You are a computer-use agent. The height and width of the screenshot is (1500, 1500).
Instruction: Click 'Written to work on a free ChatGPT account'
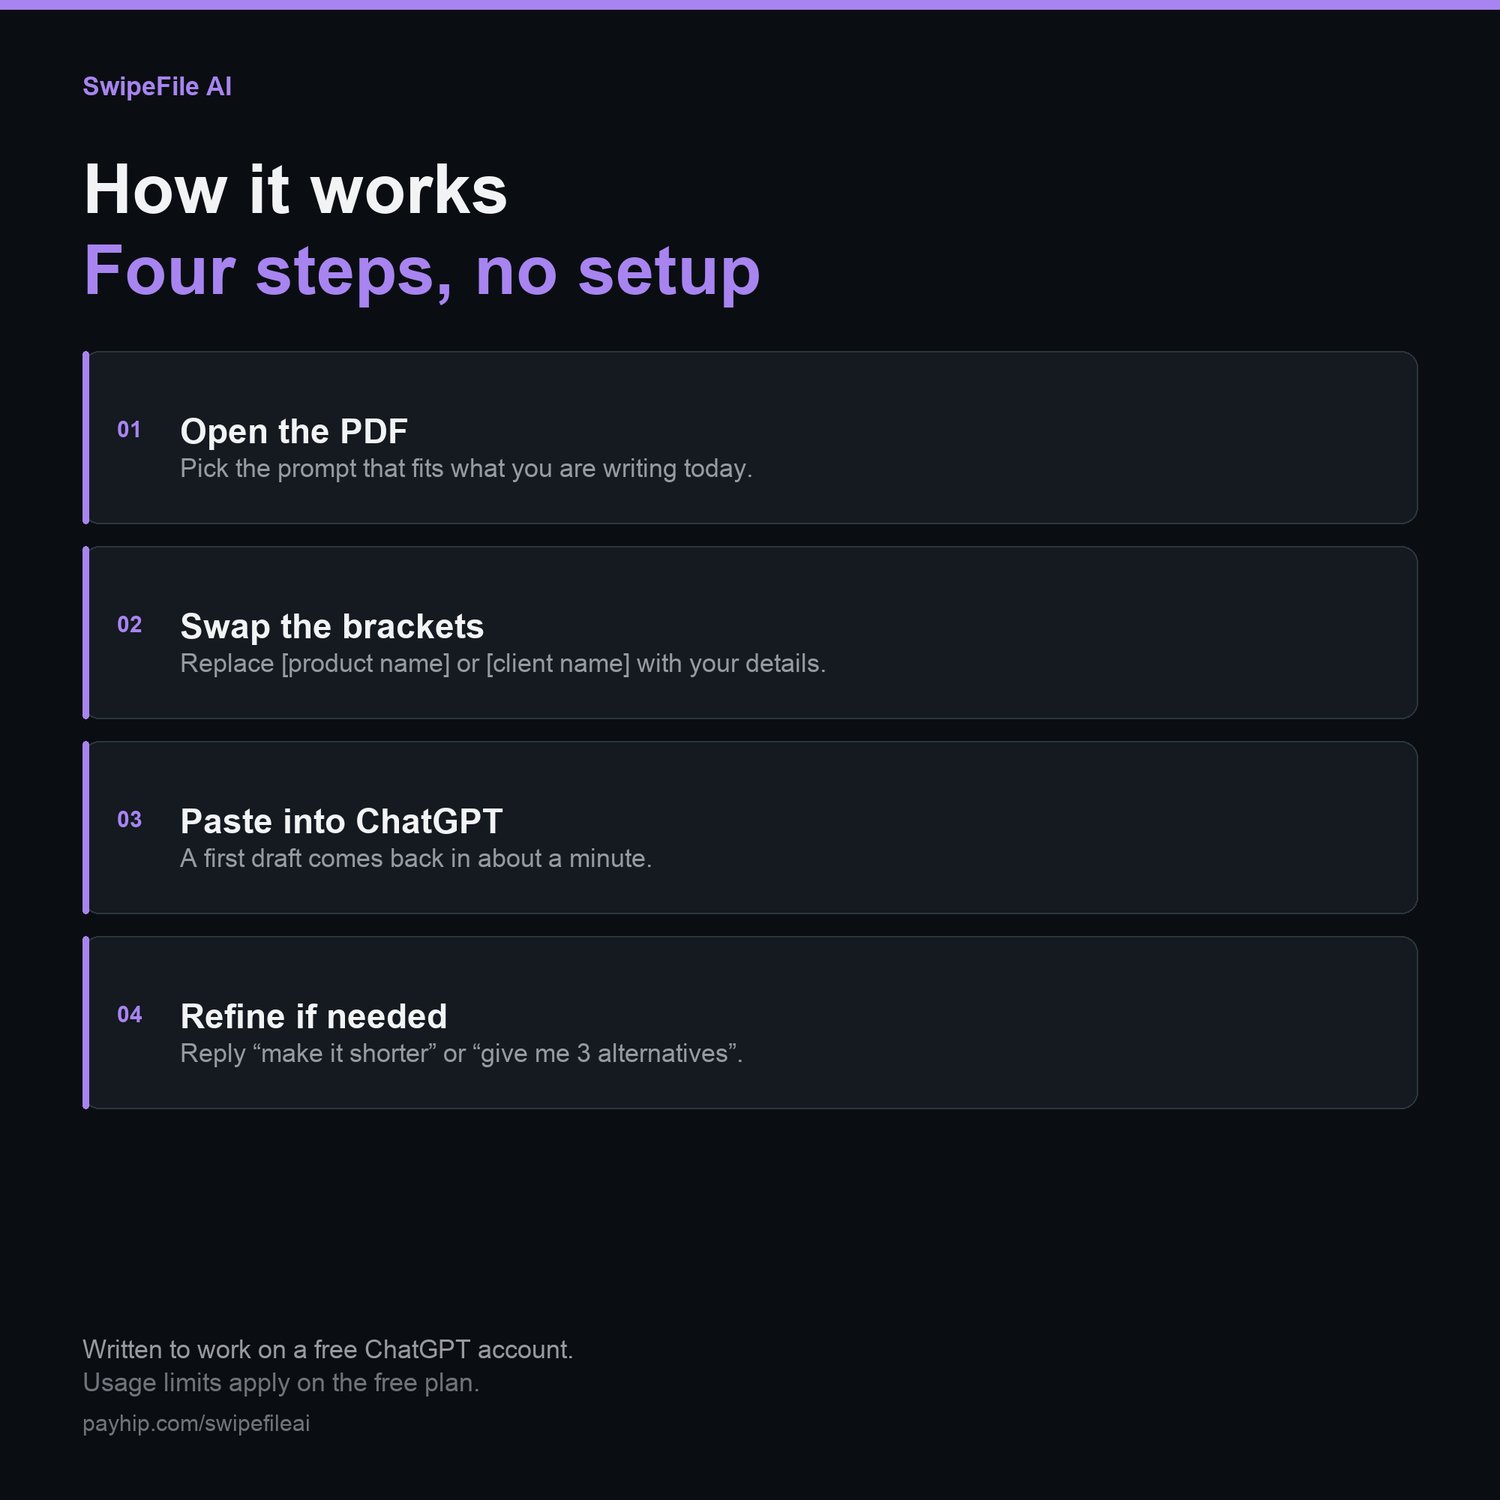click(328, 1350)
